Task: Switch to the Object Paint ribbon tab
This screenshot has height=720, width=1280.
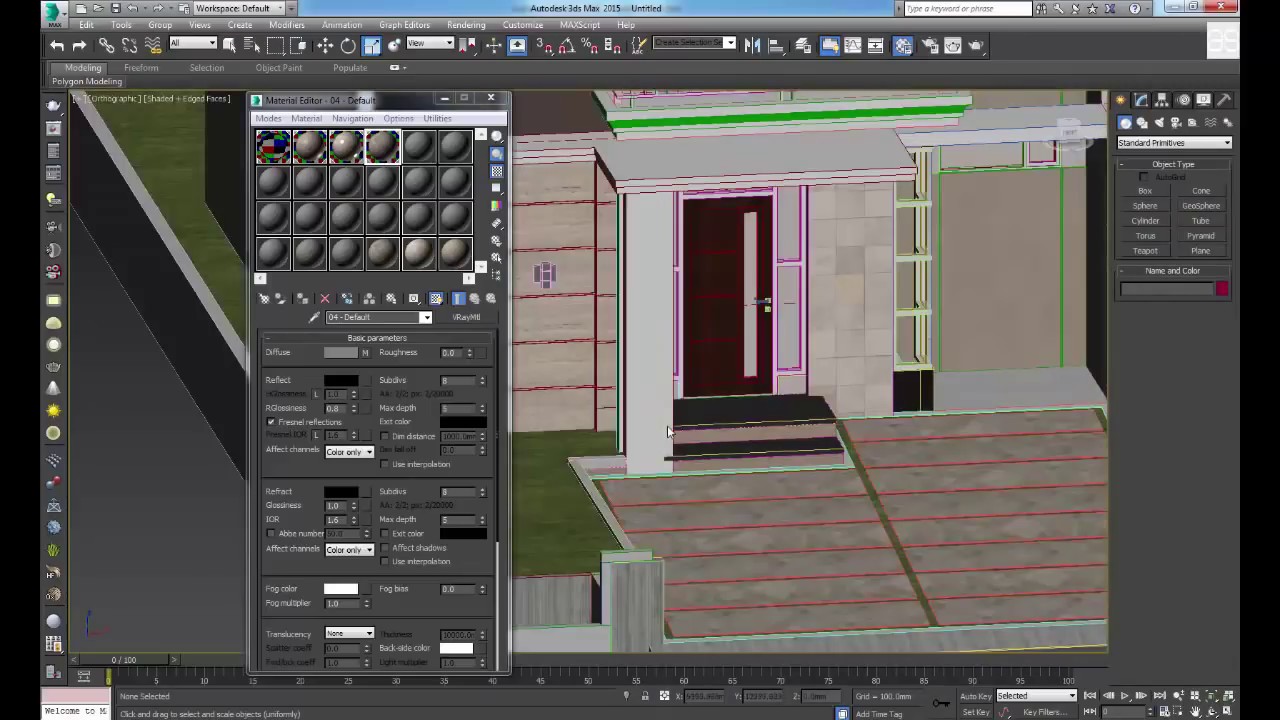Action: tap(278, 68)
